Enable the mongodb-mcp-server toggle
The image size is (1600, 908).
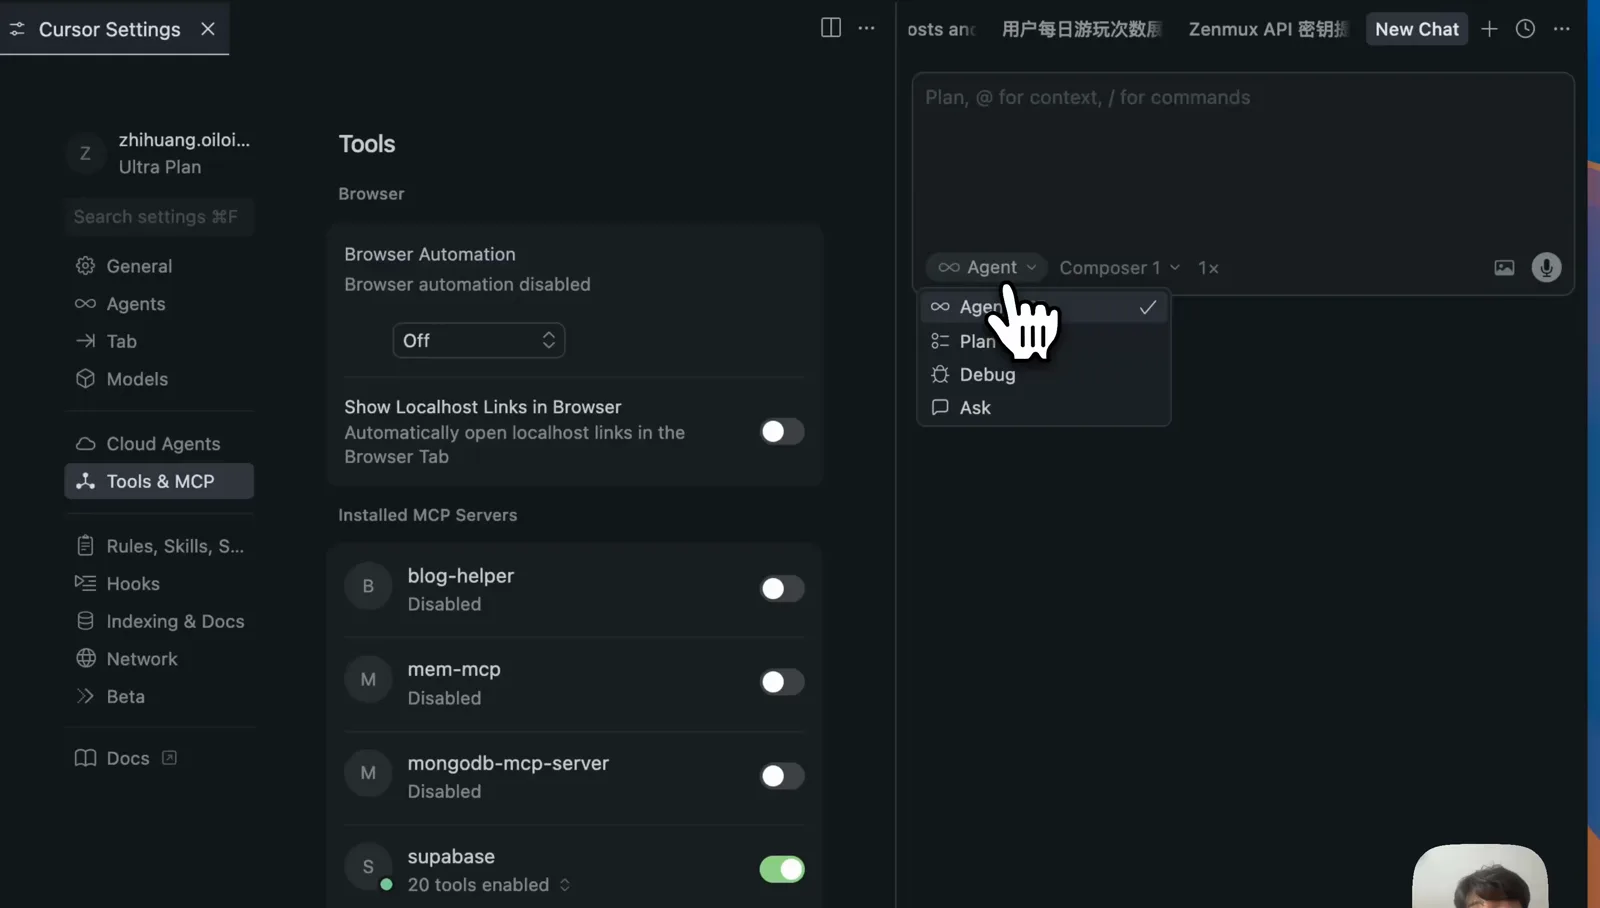pyautogui.click(x=782, y=776)
